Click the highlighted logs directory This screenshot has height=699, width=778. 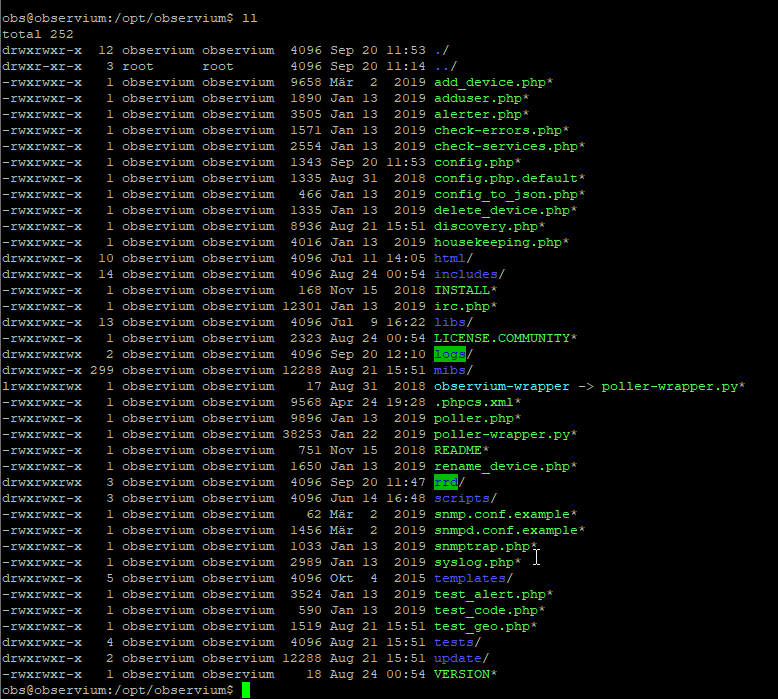(x=450, y=355)
